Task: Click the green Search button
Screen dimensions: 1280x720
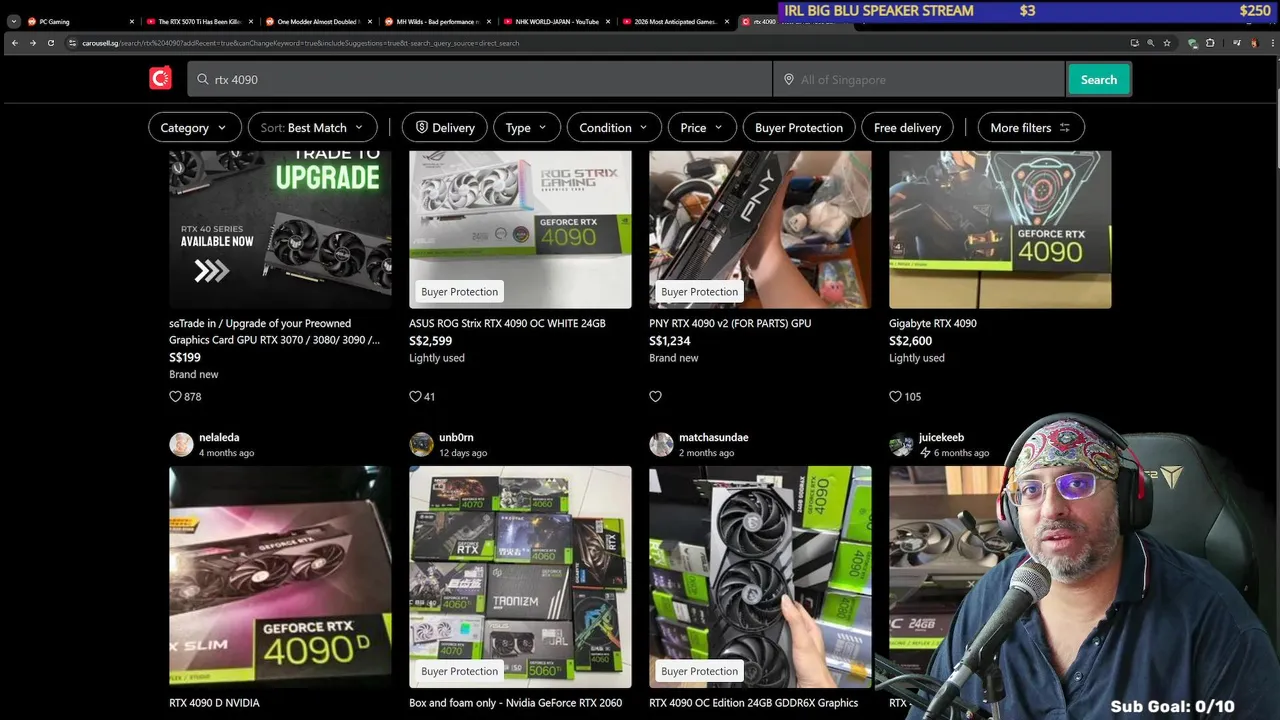Action: 1098,79
